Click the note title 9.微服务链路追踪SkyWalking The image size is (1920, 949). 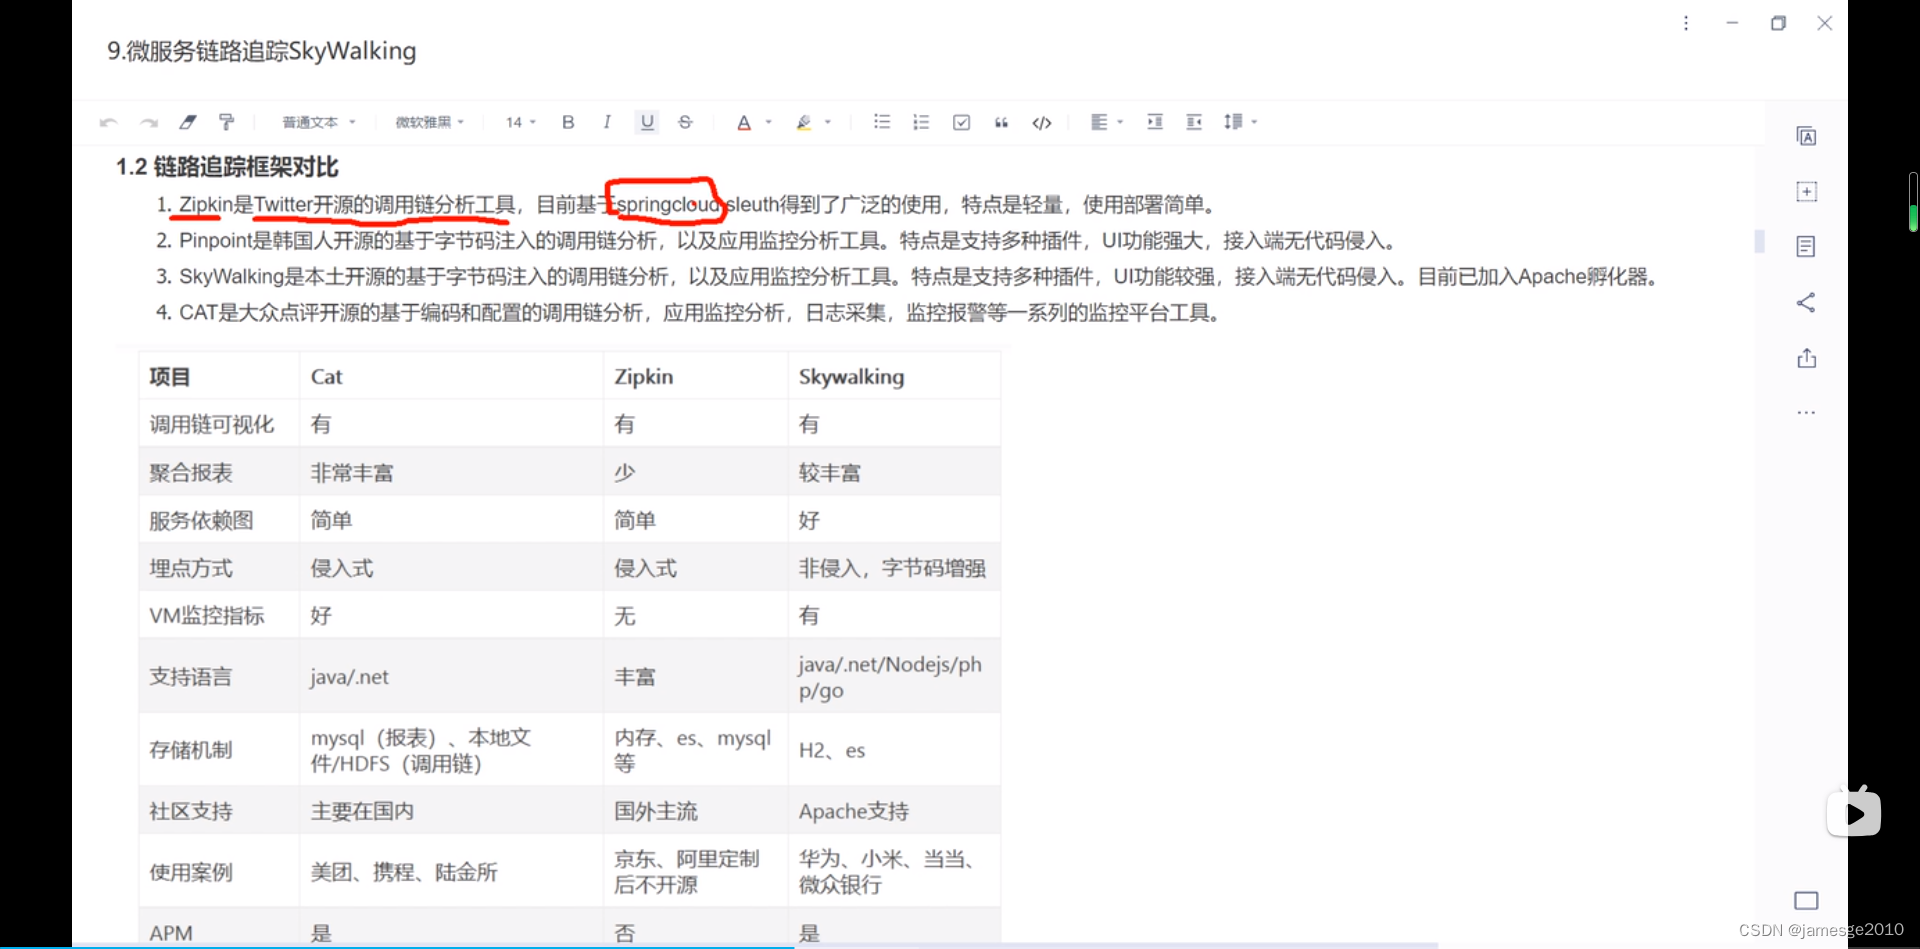pos(262,51)
